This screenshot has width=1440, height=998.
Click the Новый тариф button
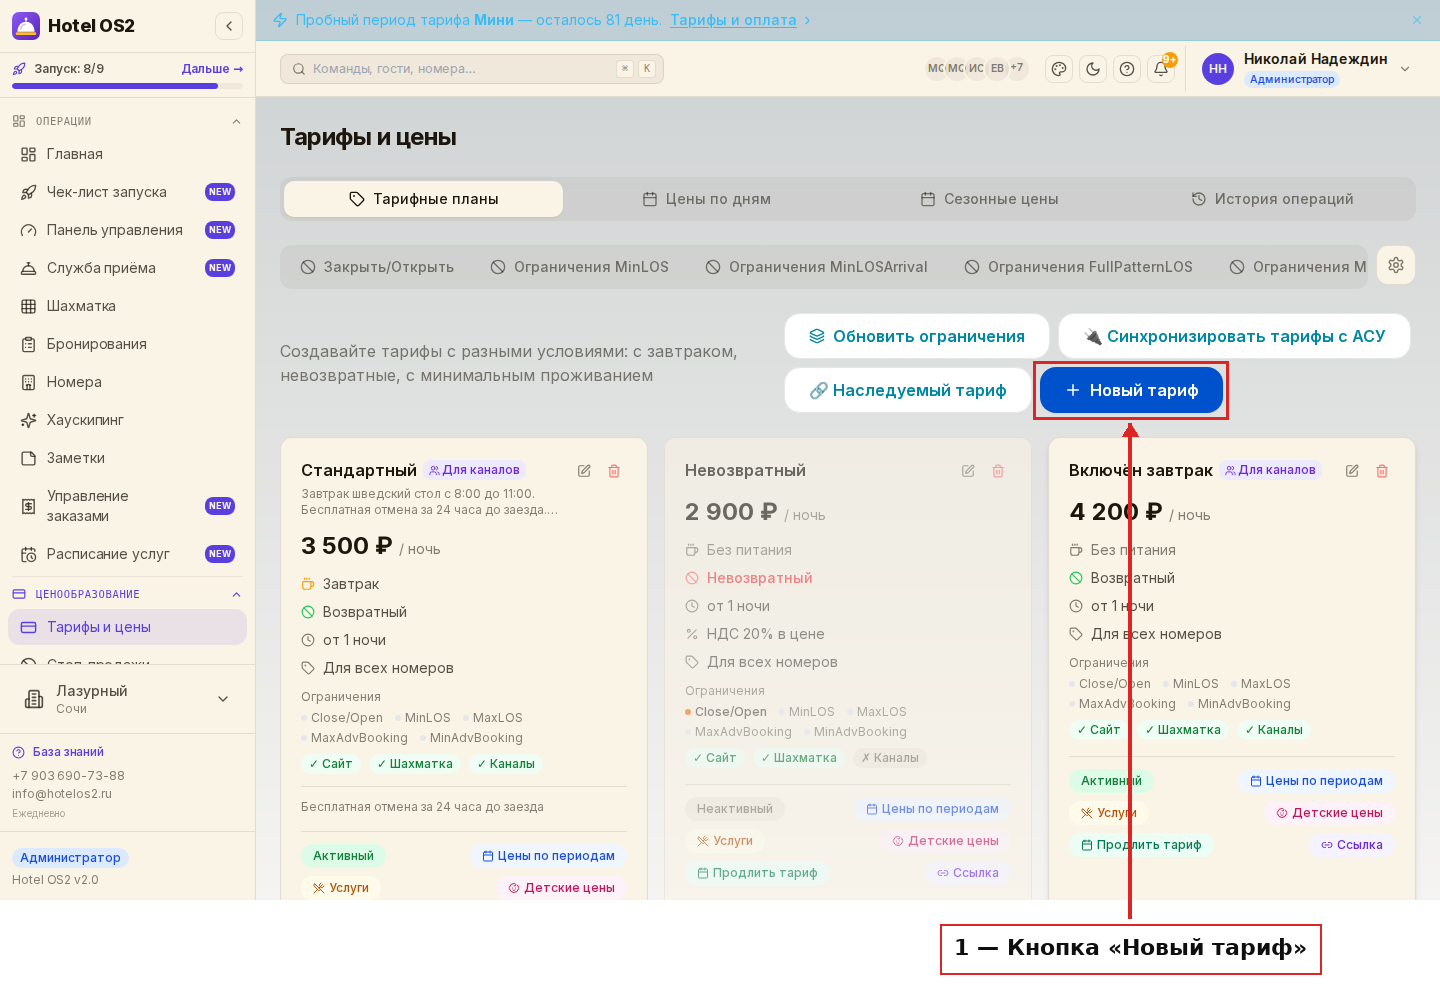[x=1132, y=390]
